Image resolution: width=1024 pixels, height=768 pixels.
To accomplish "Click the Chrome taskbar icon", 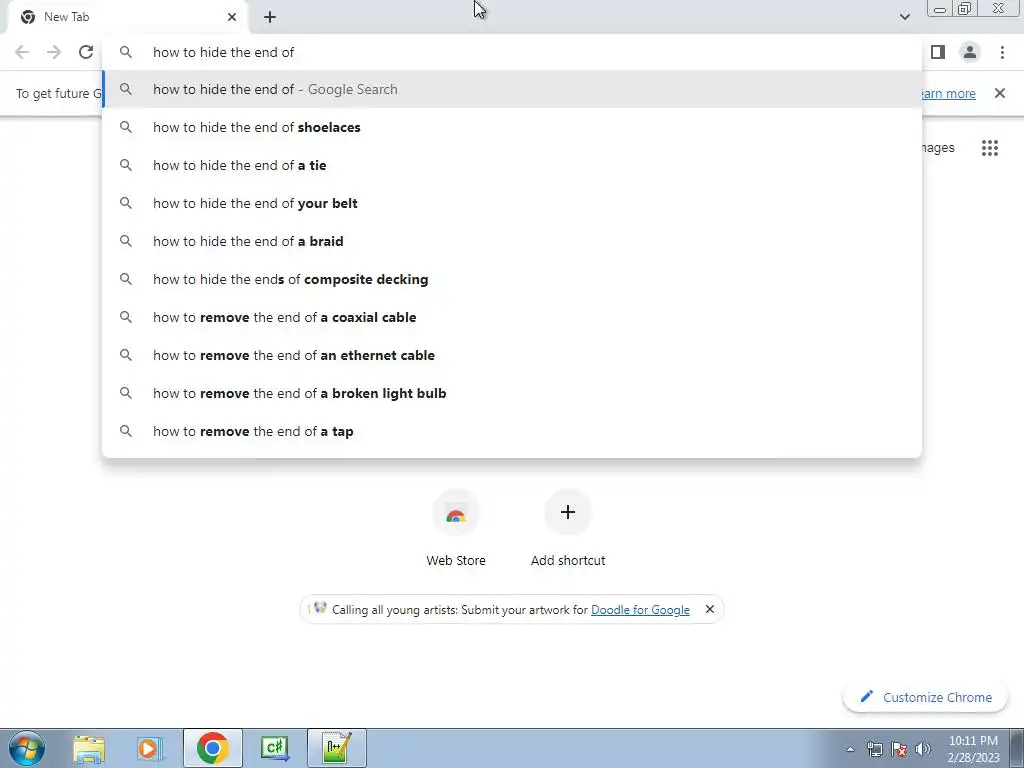I will 212,748.
